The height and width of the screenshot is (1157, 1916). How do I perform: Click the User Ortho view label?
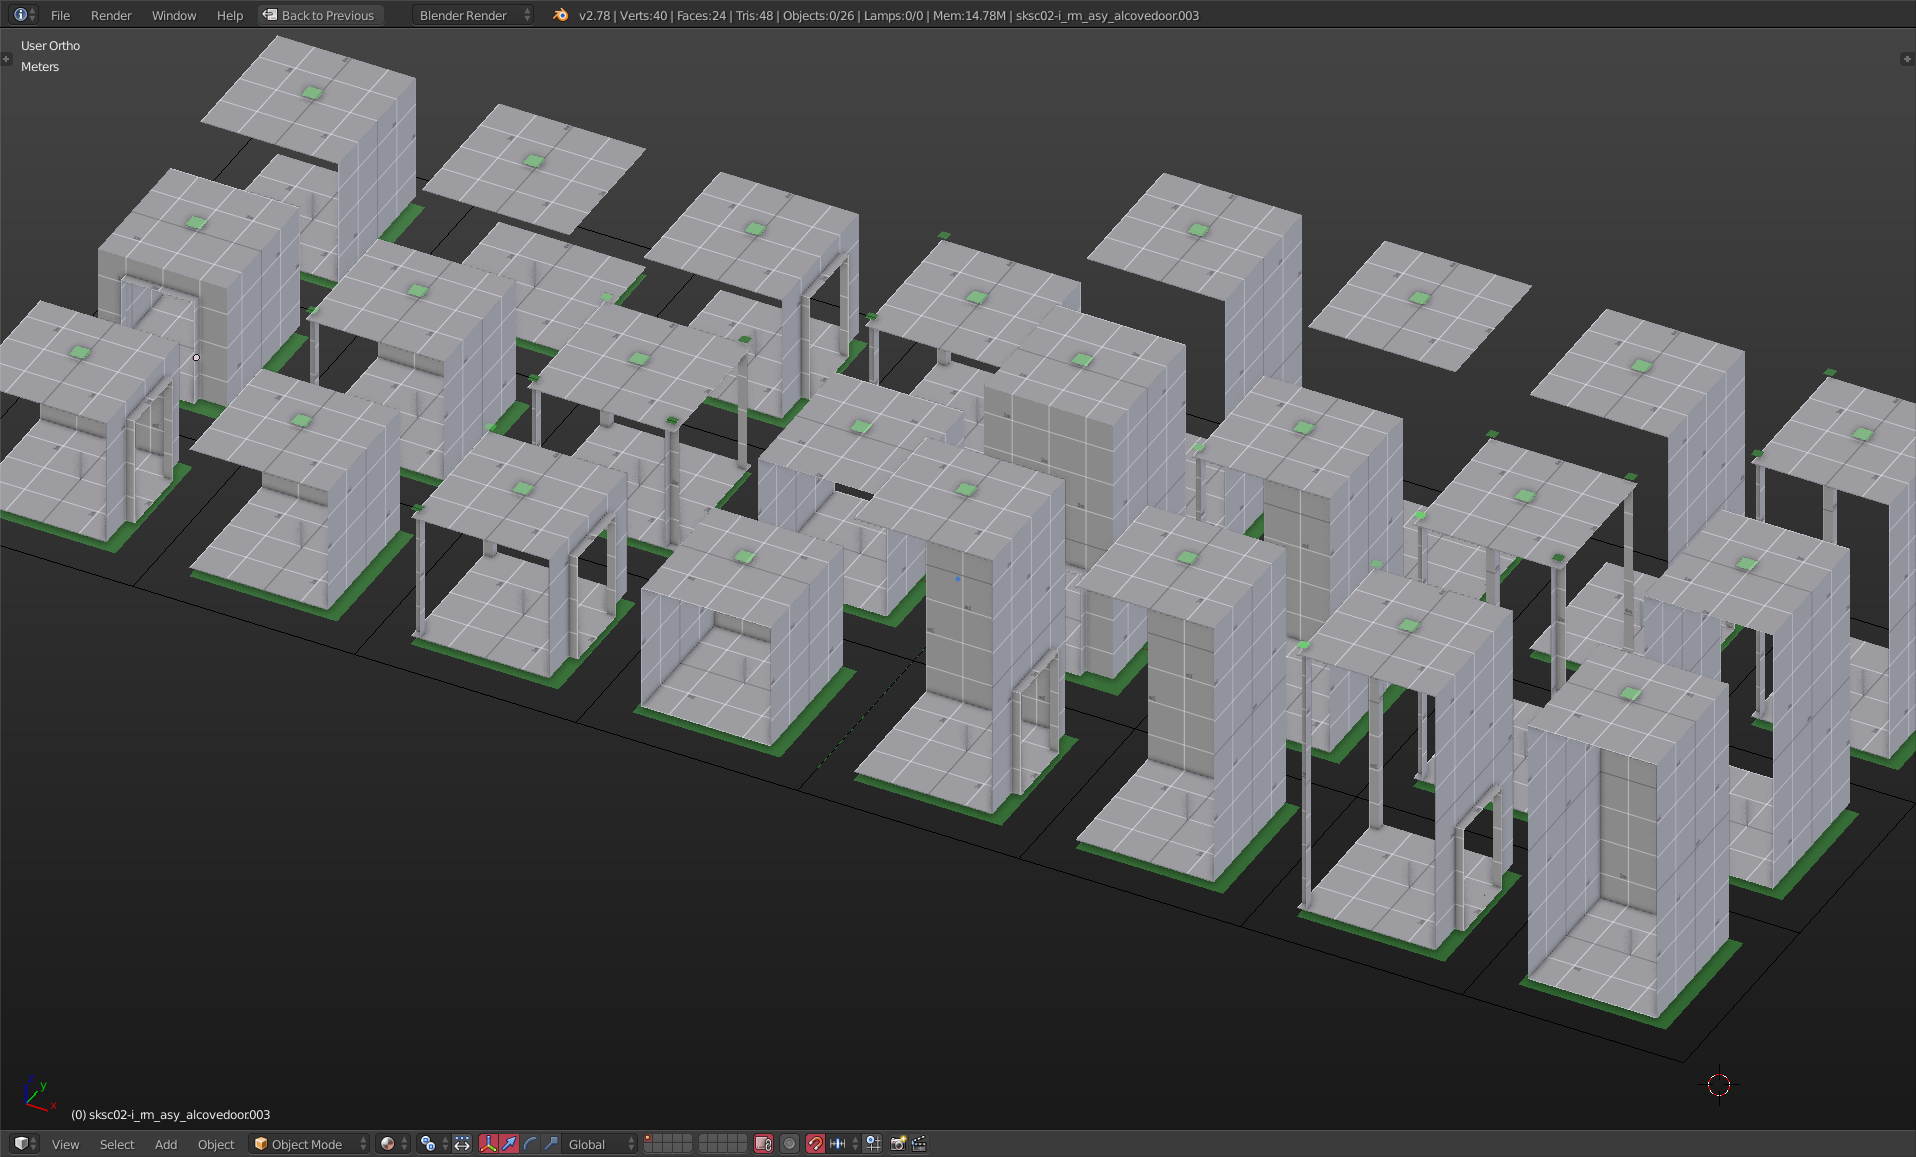50,46
